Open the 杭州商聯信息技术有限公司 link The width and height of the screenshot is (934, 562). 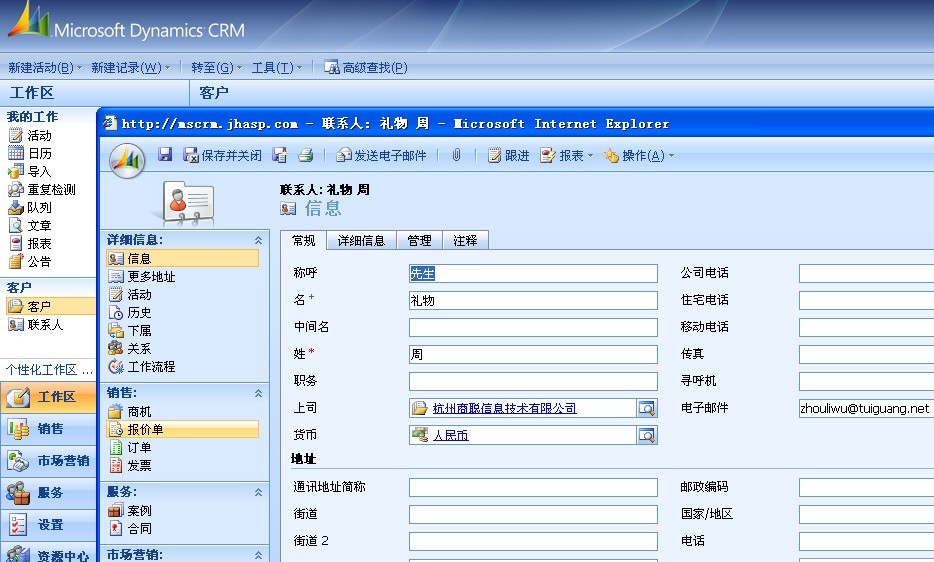pos(505,408)
